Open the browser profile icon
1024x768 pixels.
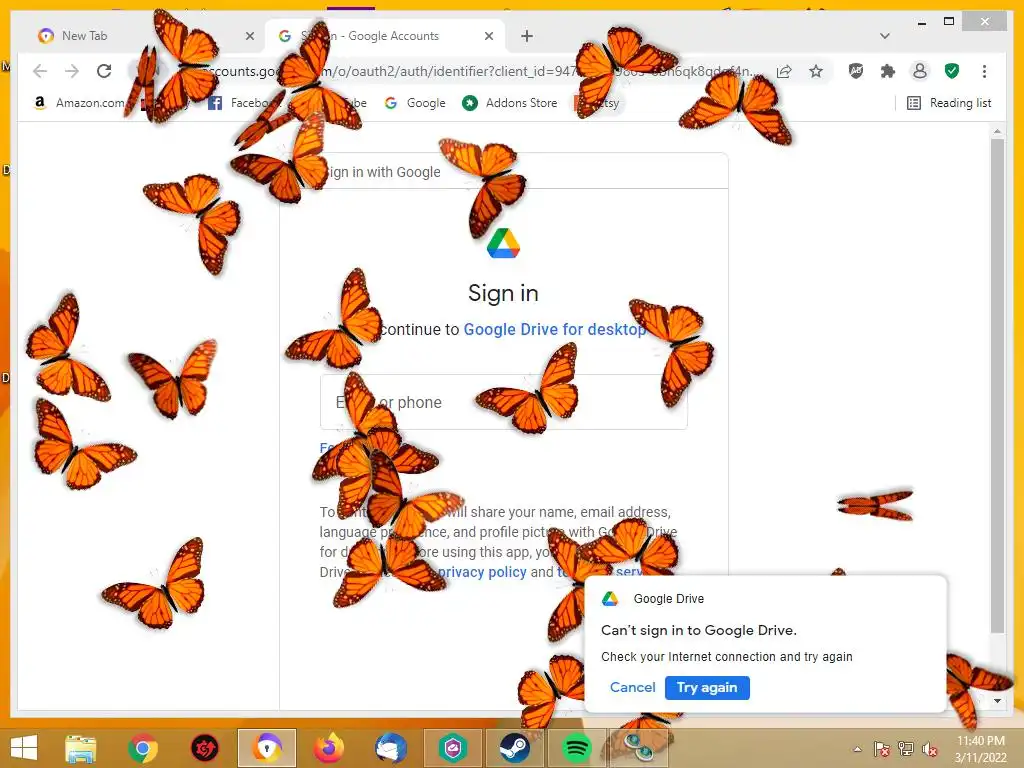[x=920, y=71]
